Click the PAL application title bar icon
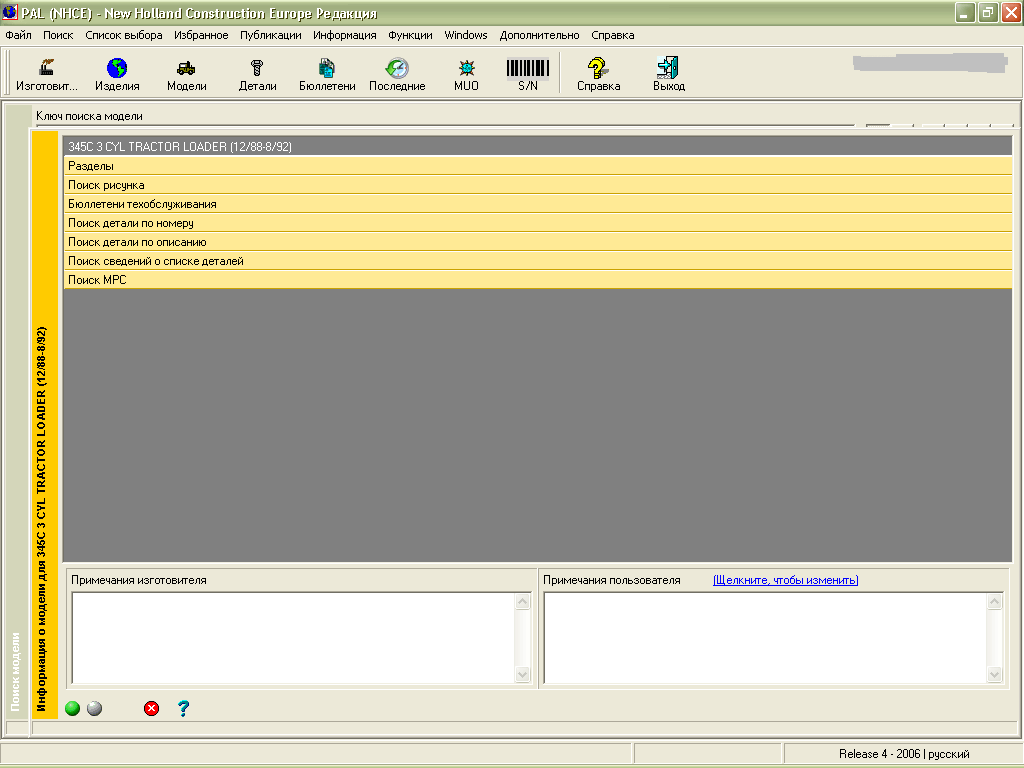 pos(10,12)
